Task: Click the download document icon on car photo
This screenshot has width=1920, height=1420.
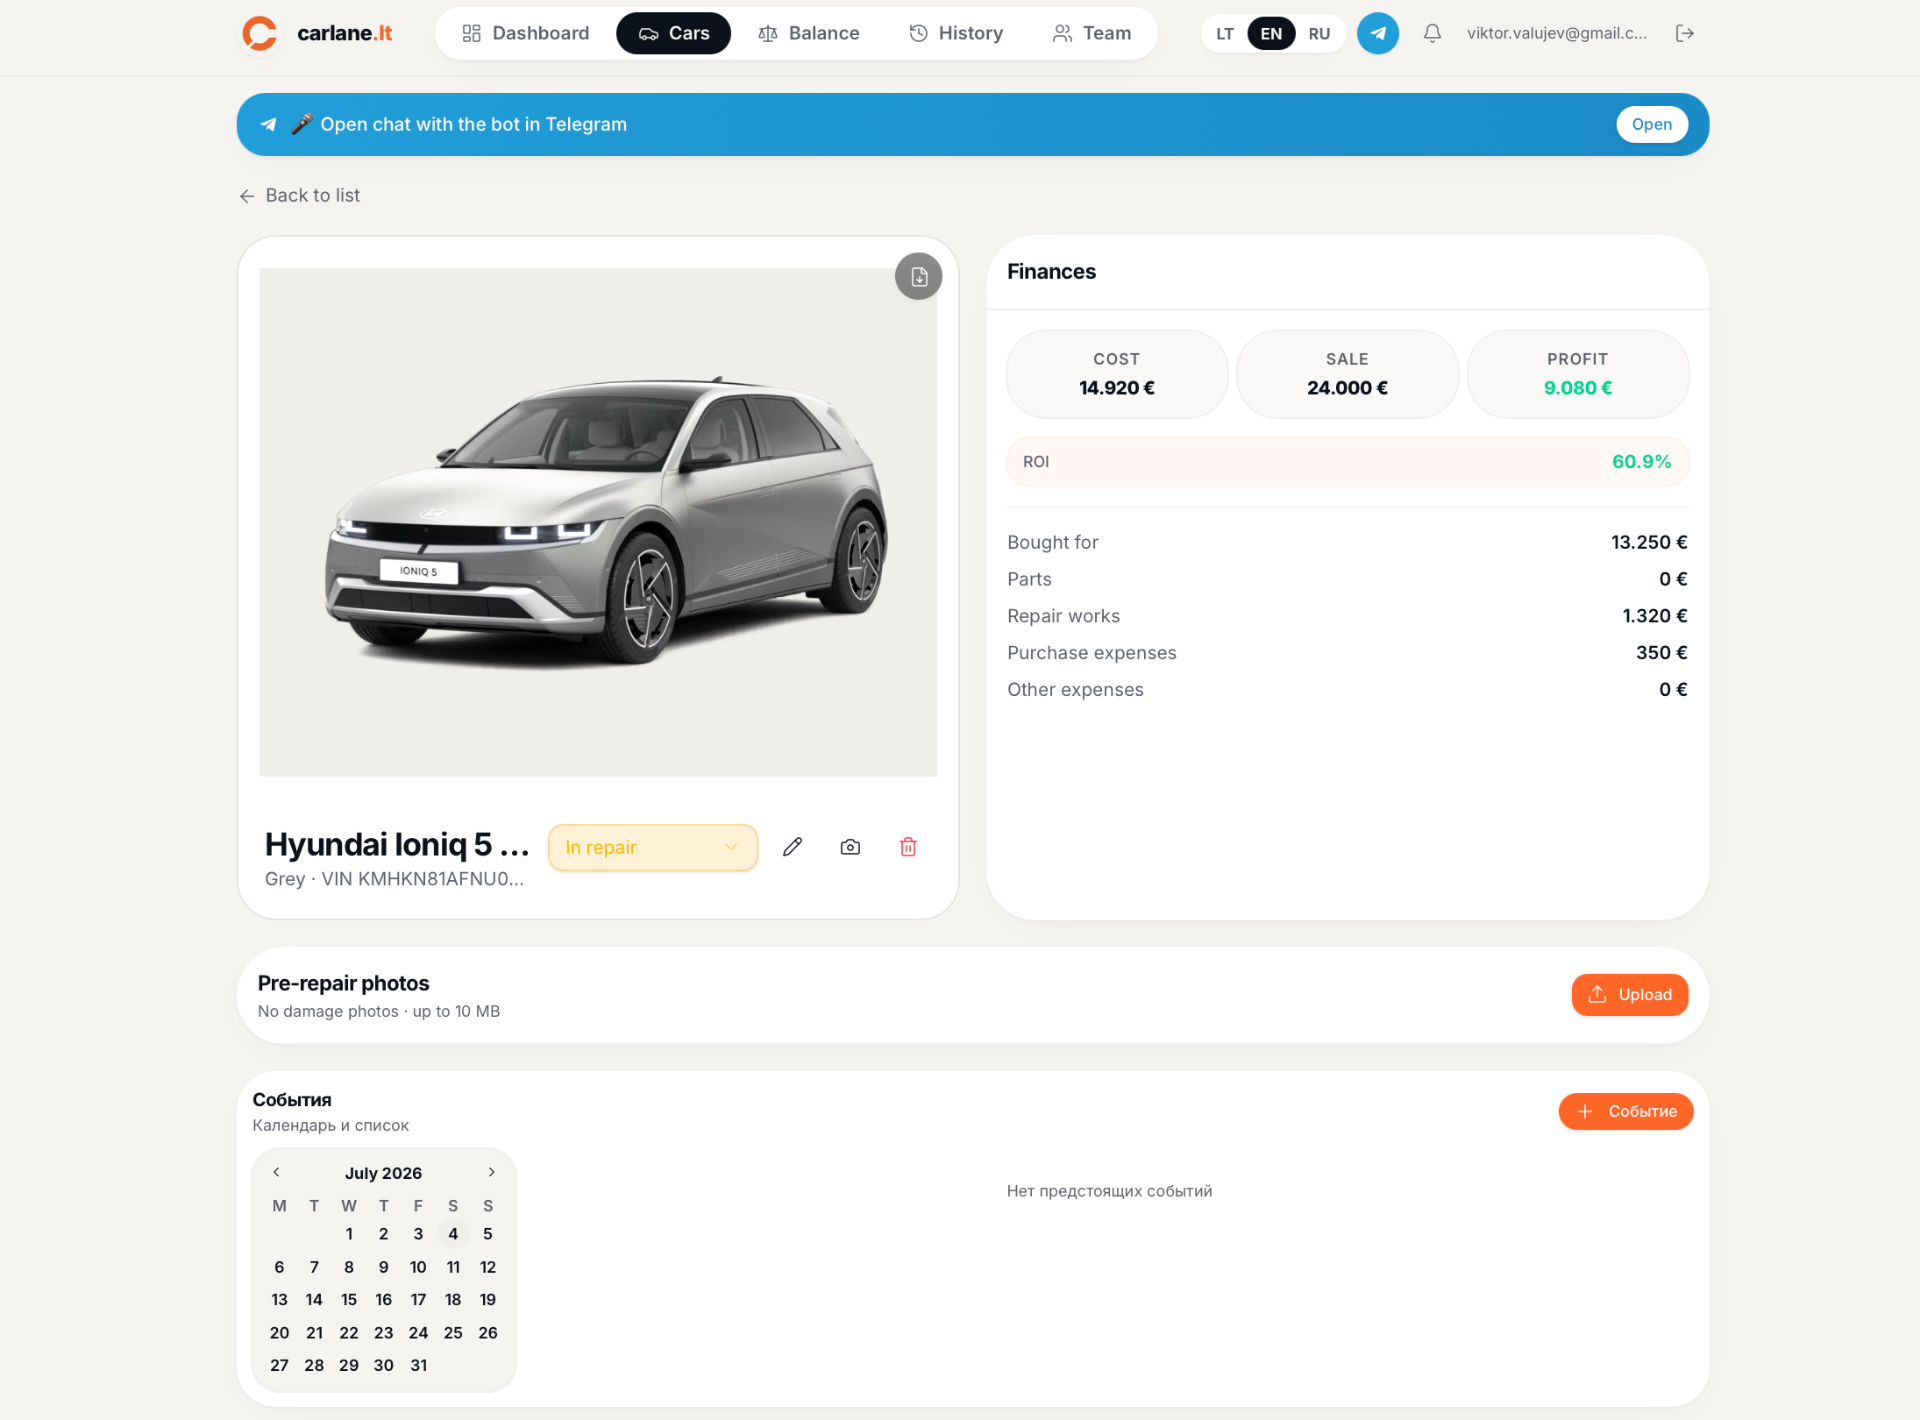Action: (918, 277)
